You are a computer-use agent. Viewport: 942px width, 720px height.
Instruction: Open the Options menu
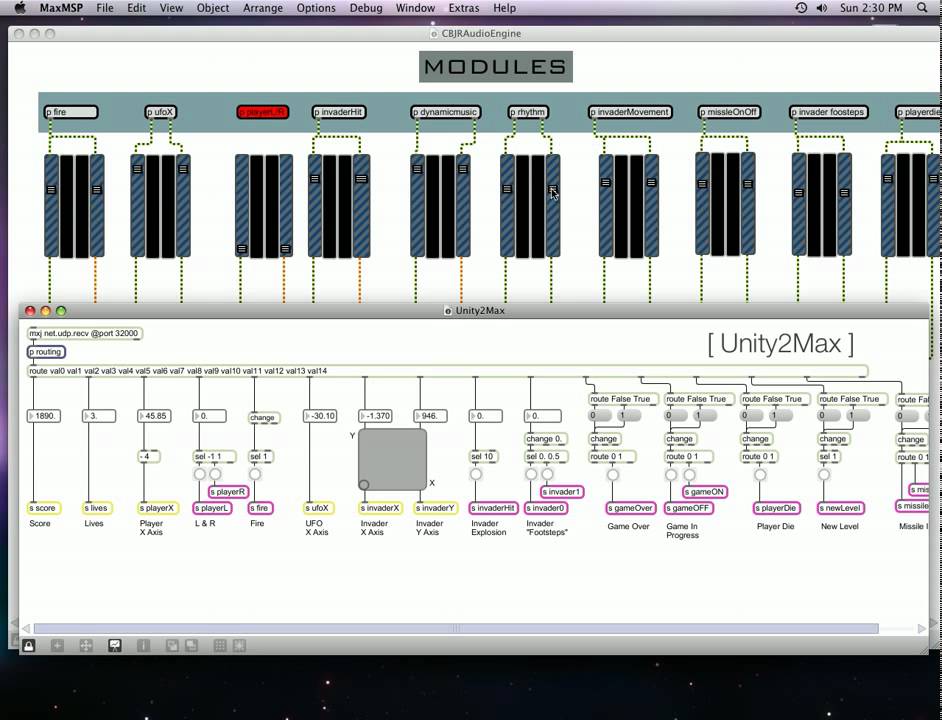[316, 8]
